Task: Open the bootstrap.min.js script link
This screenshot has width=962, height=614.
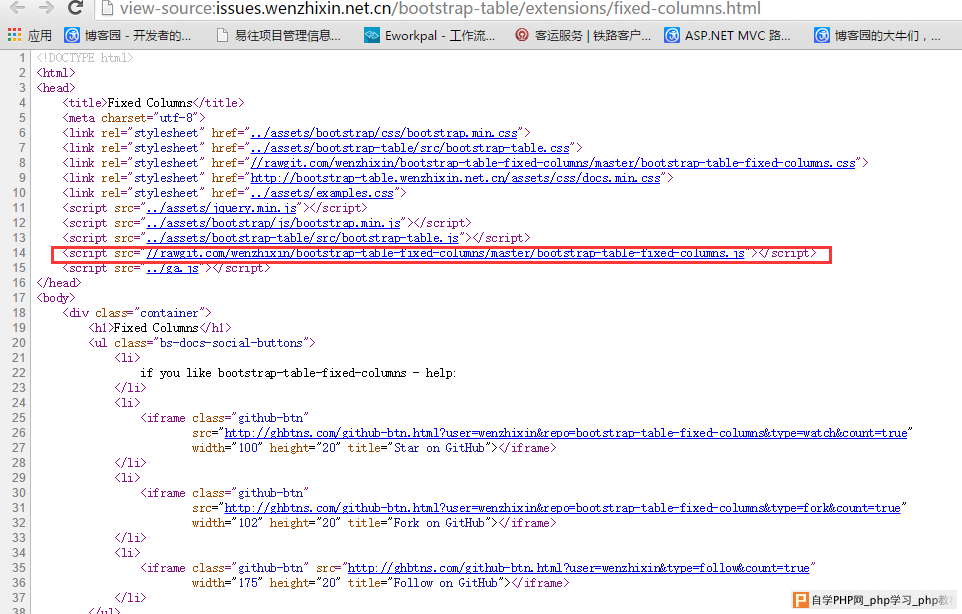Action: [274, 223]
